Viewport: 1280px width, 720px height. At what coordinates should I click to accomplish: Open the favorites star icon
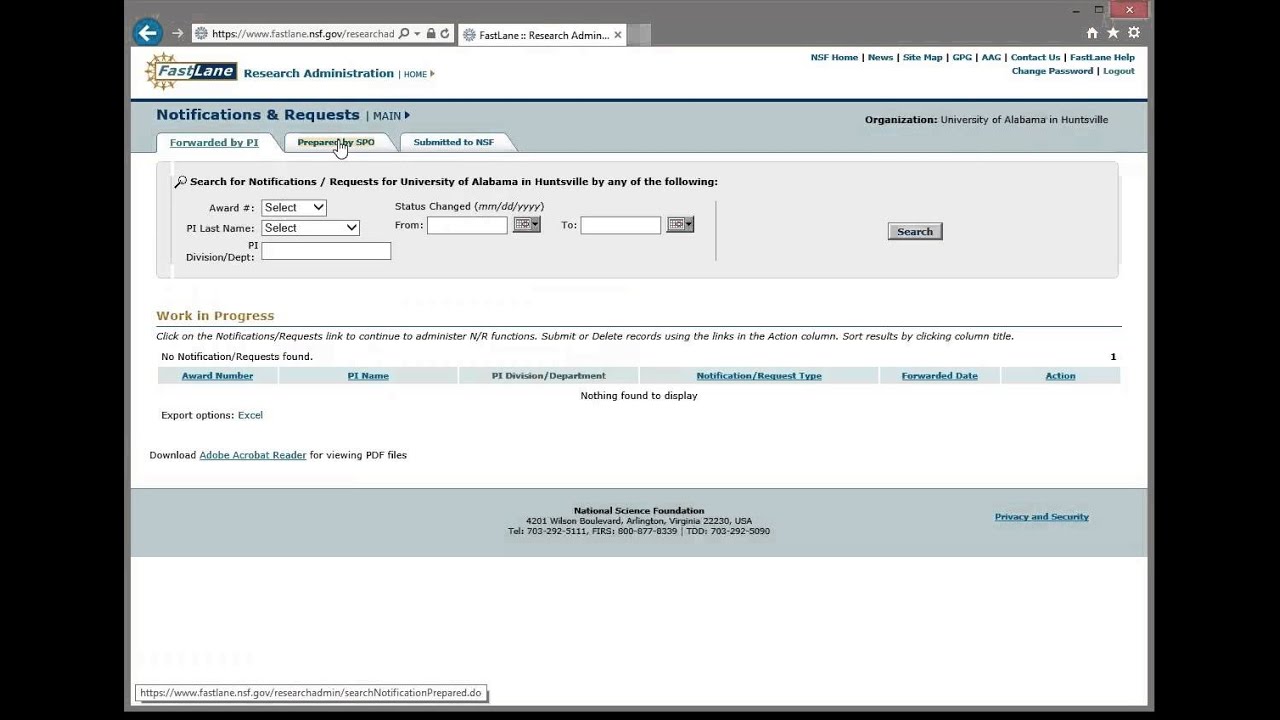pyautogui.click(x=1113, y=33)
